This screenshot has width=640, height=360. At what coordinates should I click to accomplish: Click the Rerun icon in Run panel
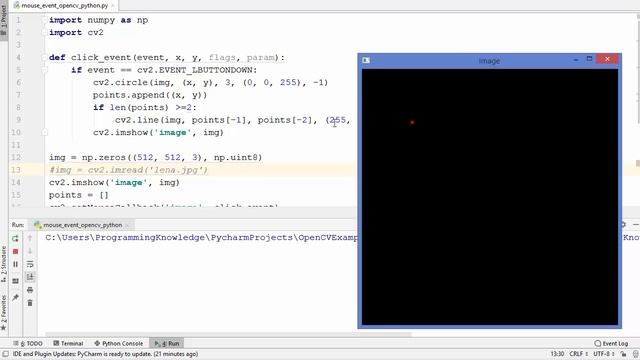pos(16,238)
